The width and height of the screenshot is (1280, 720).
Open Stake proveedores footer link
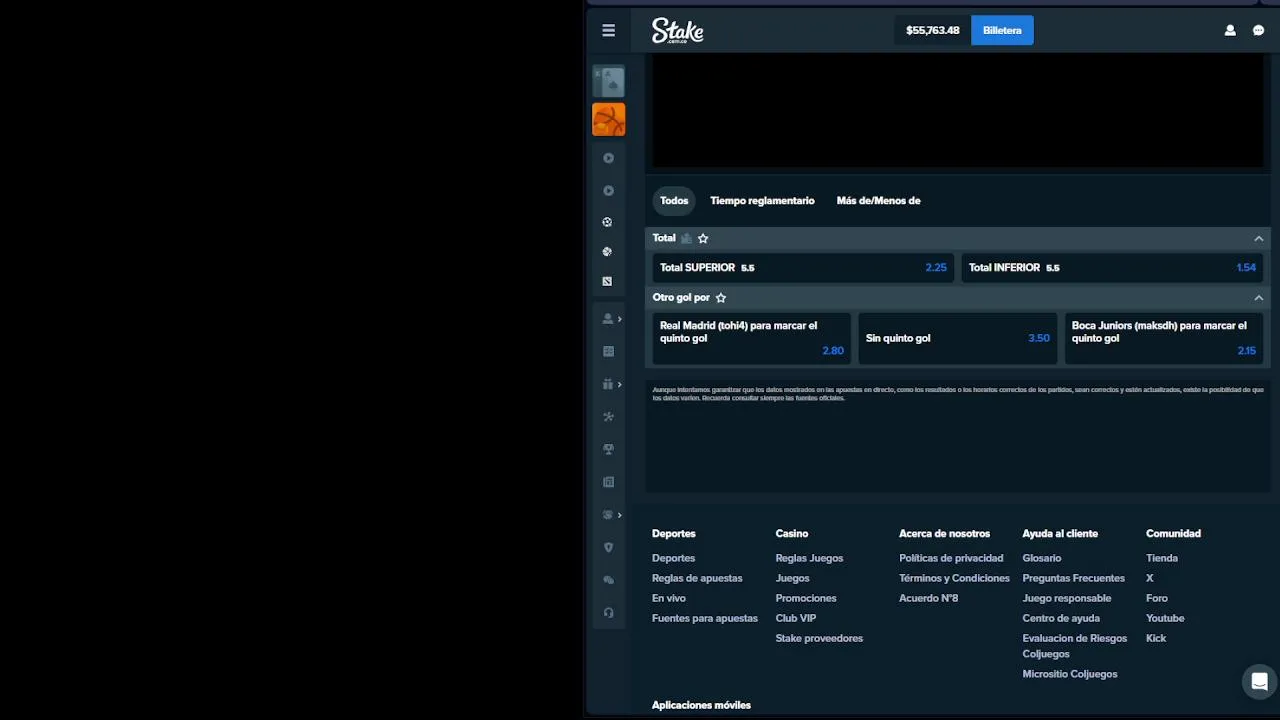point(819,638)
